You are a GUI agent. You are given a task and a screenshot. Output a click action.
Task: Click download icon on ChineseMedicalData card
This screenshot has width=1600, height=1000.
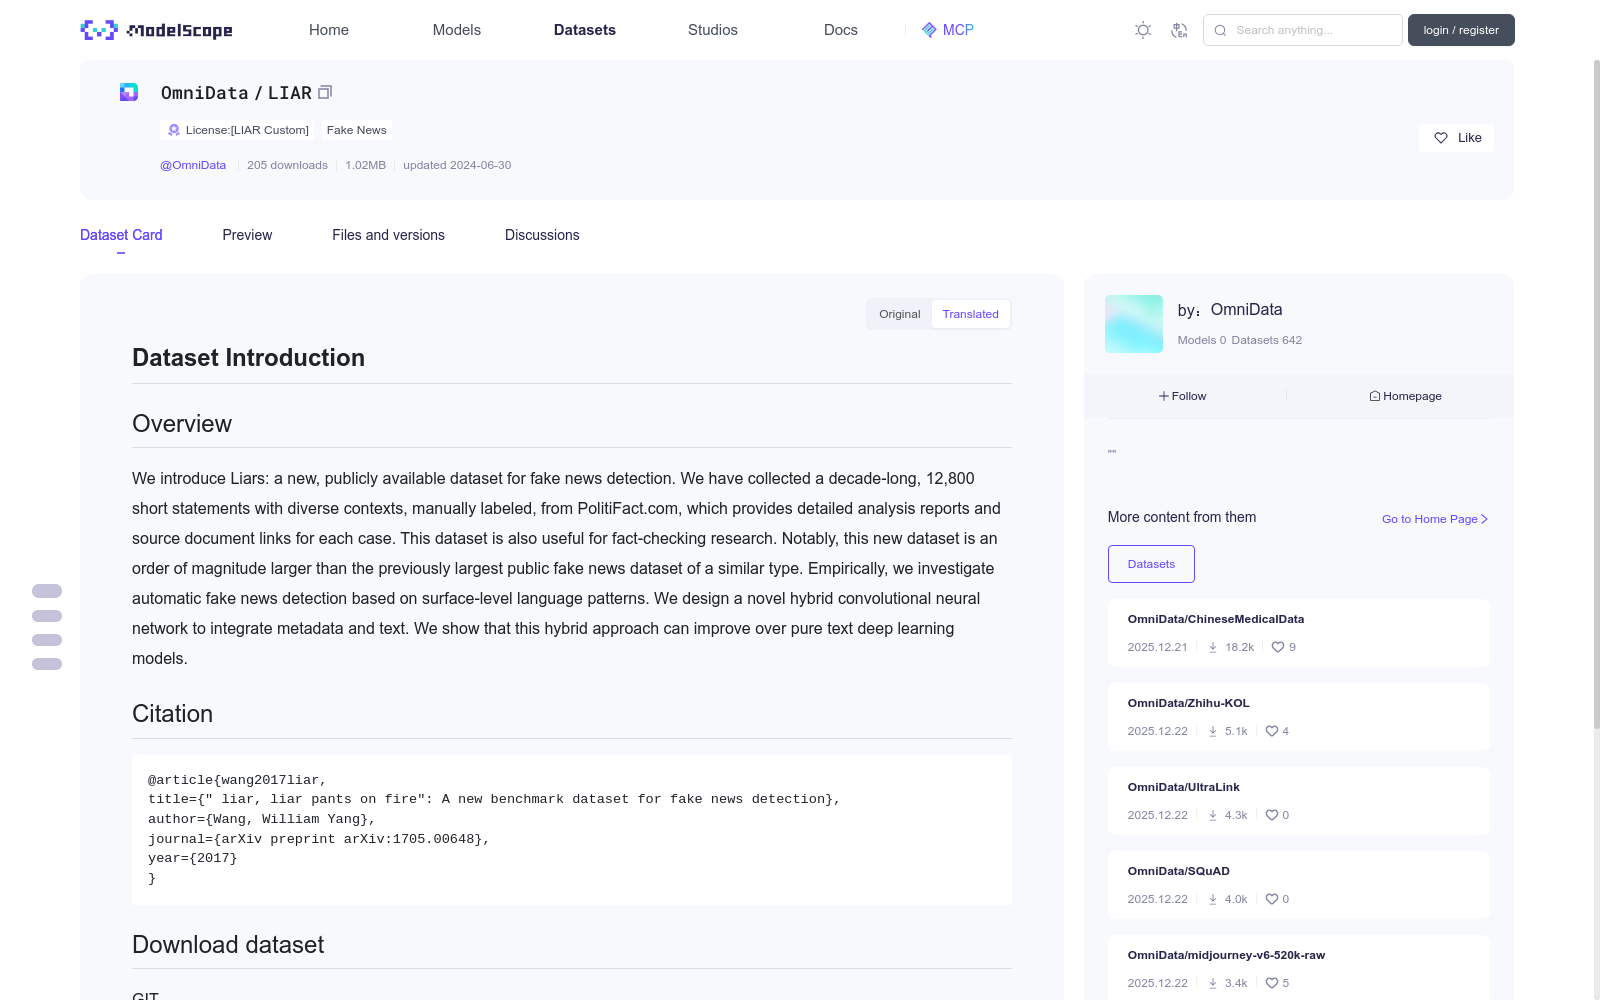(x=1213, y=647)
